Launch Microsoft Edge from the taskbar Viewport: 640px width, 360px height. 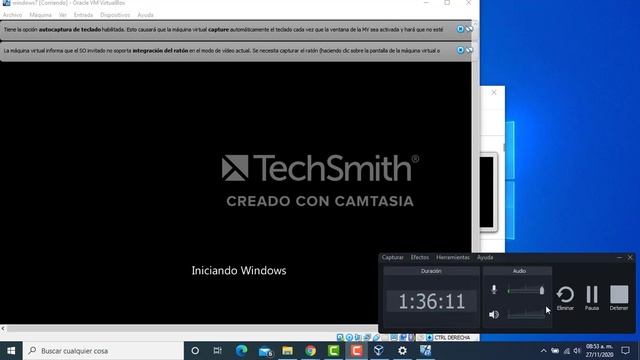tap(241, 351)
